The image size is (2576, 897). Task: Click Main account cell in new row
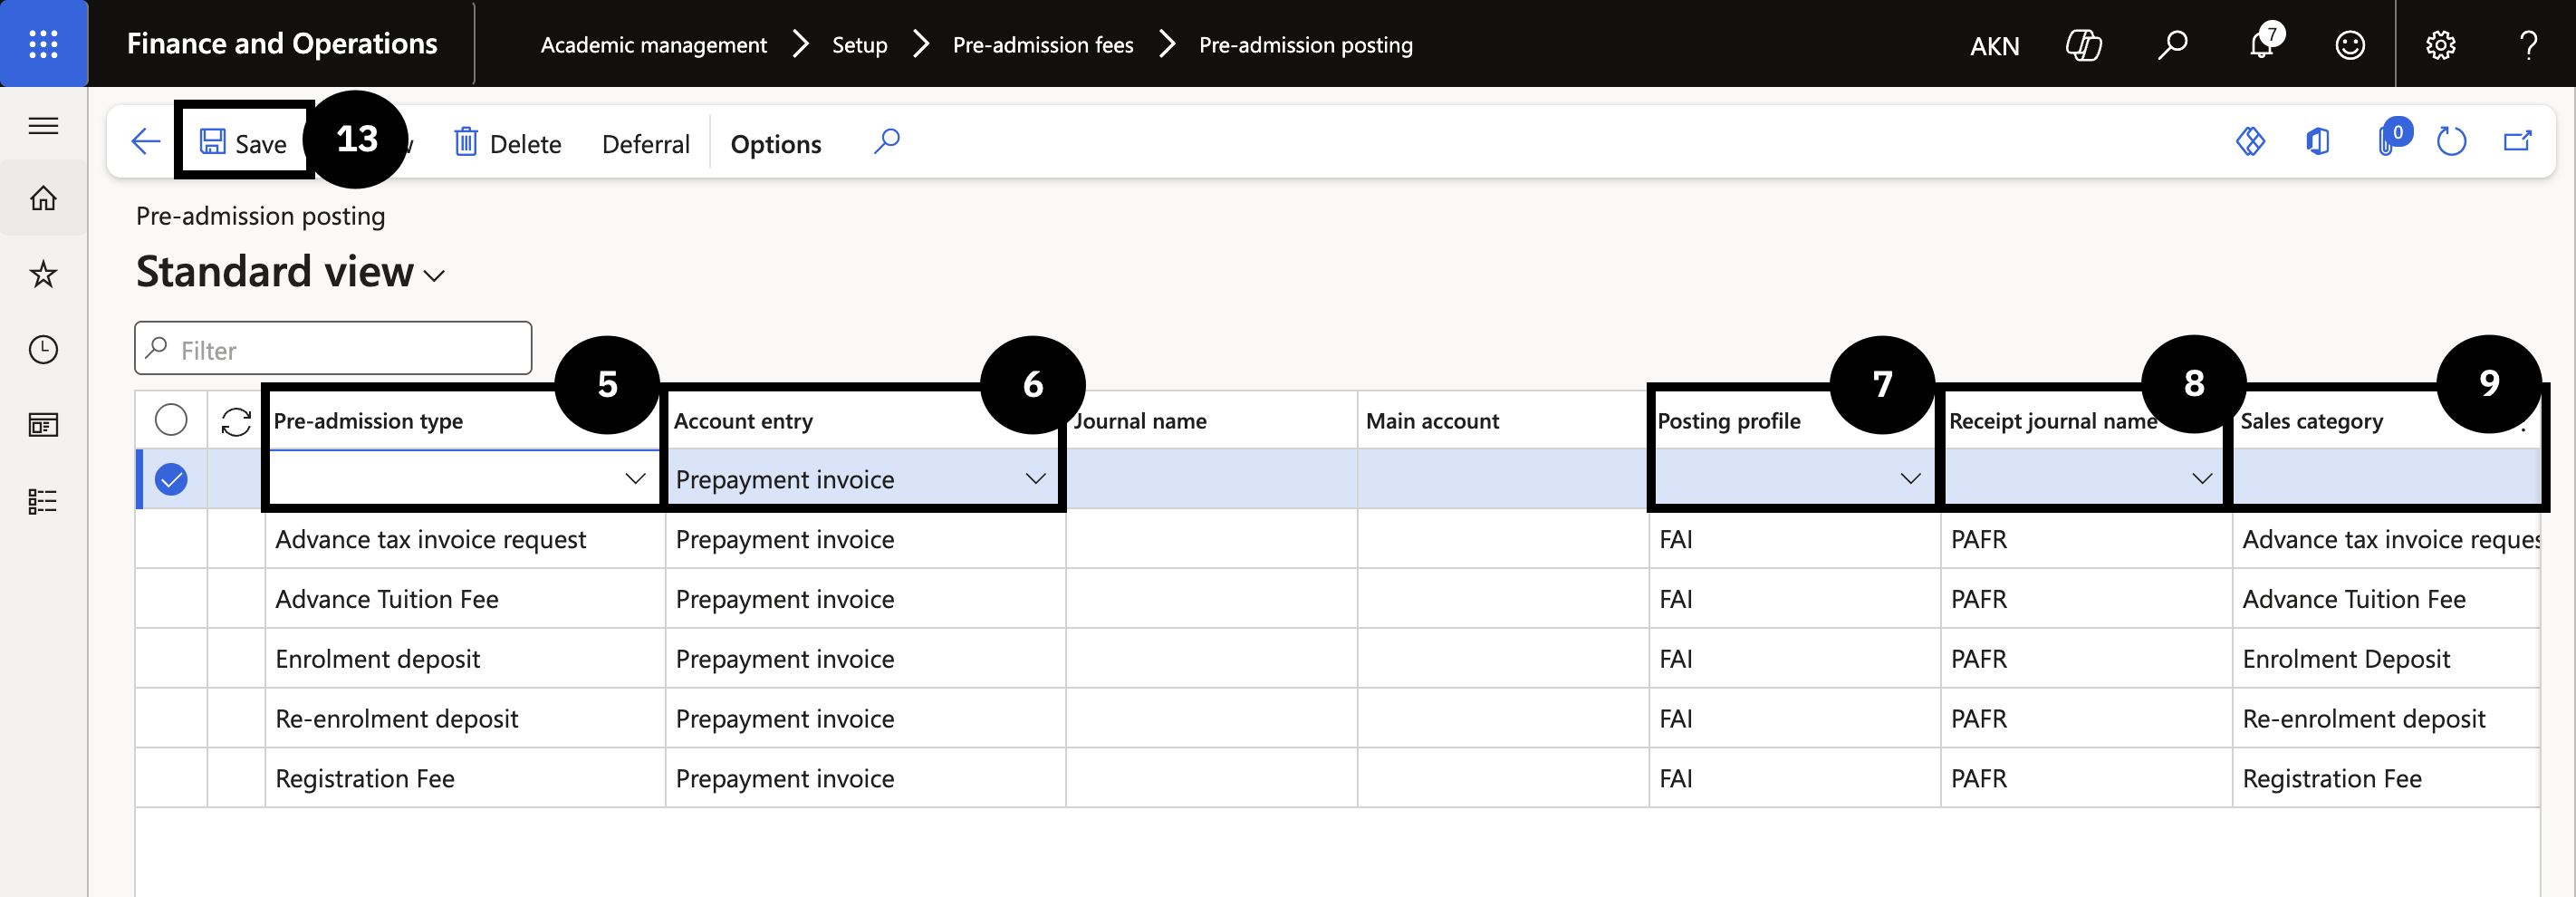[1502, 479]
